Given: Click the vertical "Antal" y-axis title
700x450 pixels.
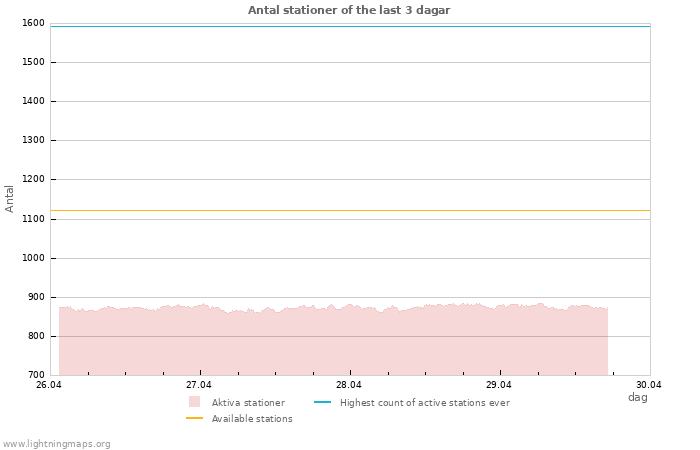Looking at the screenshot, I should (x=10, y=198).
